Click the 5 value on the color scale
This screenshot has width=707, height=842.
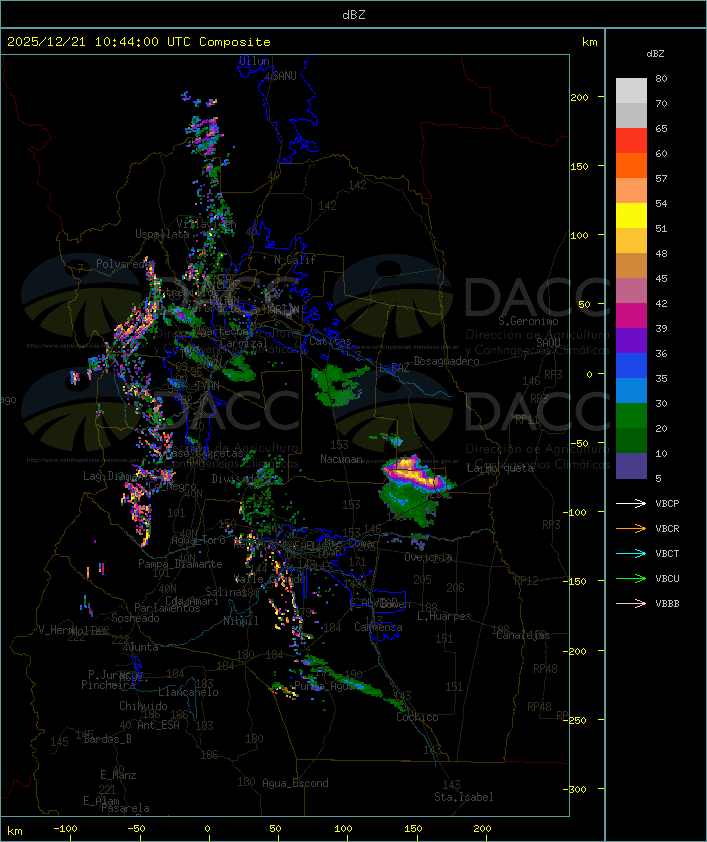point(658,478)
